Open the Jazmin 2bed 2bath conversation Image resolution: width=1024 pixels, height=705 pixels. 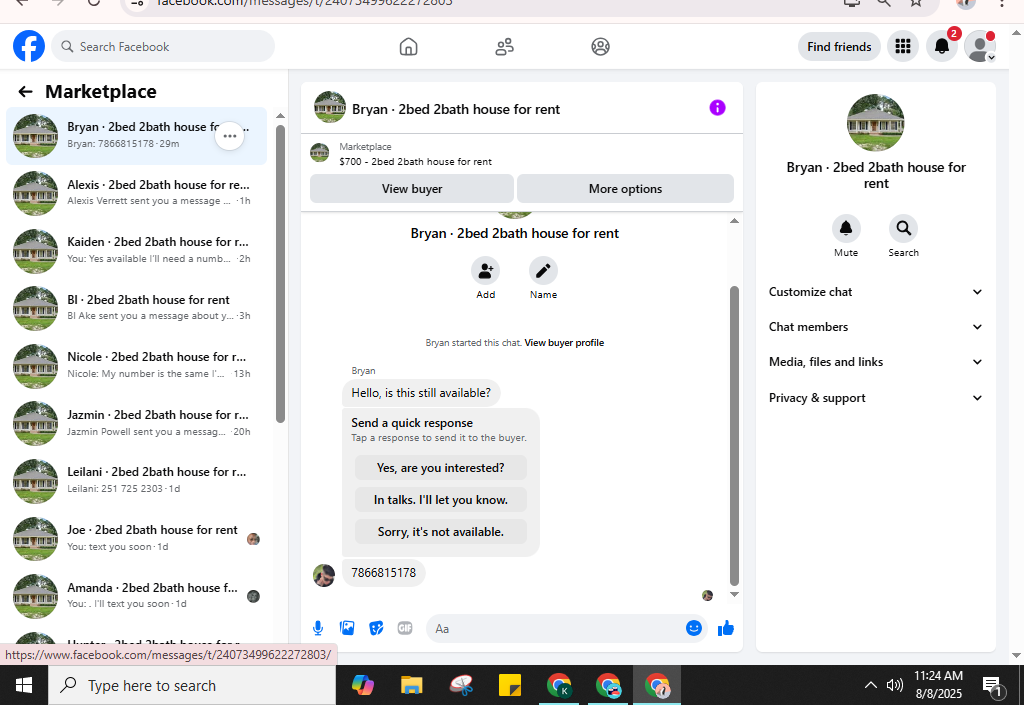tap(136, 423)
